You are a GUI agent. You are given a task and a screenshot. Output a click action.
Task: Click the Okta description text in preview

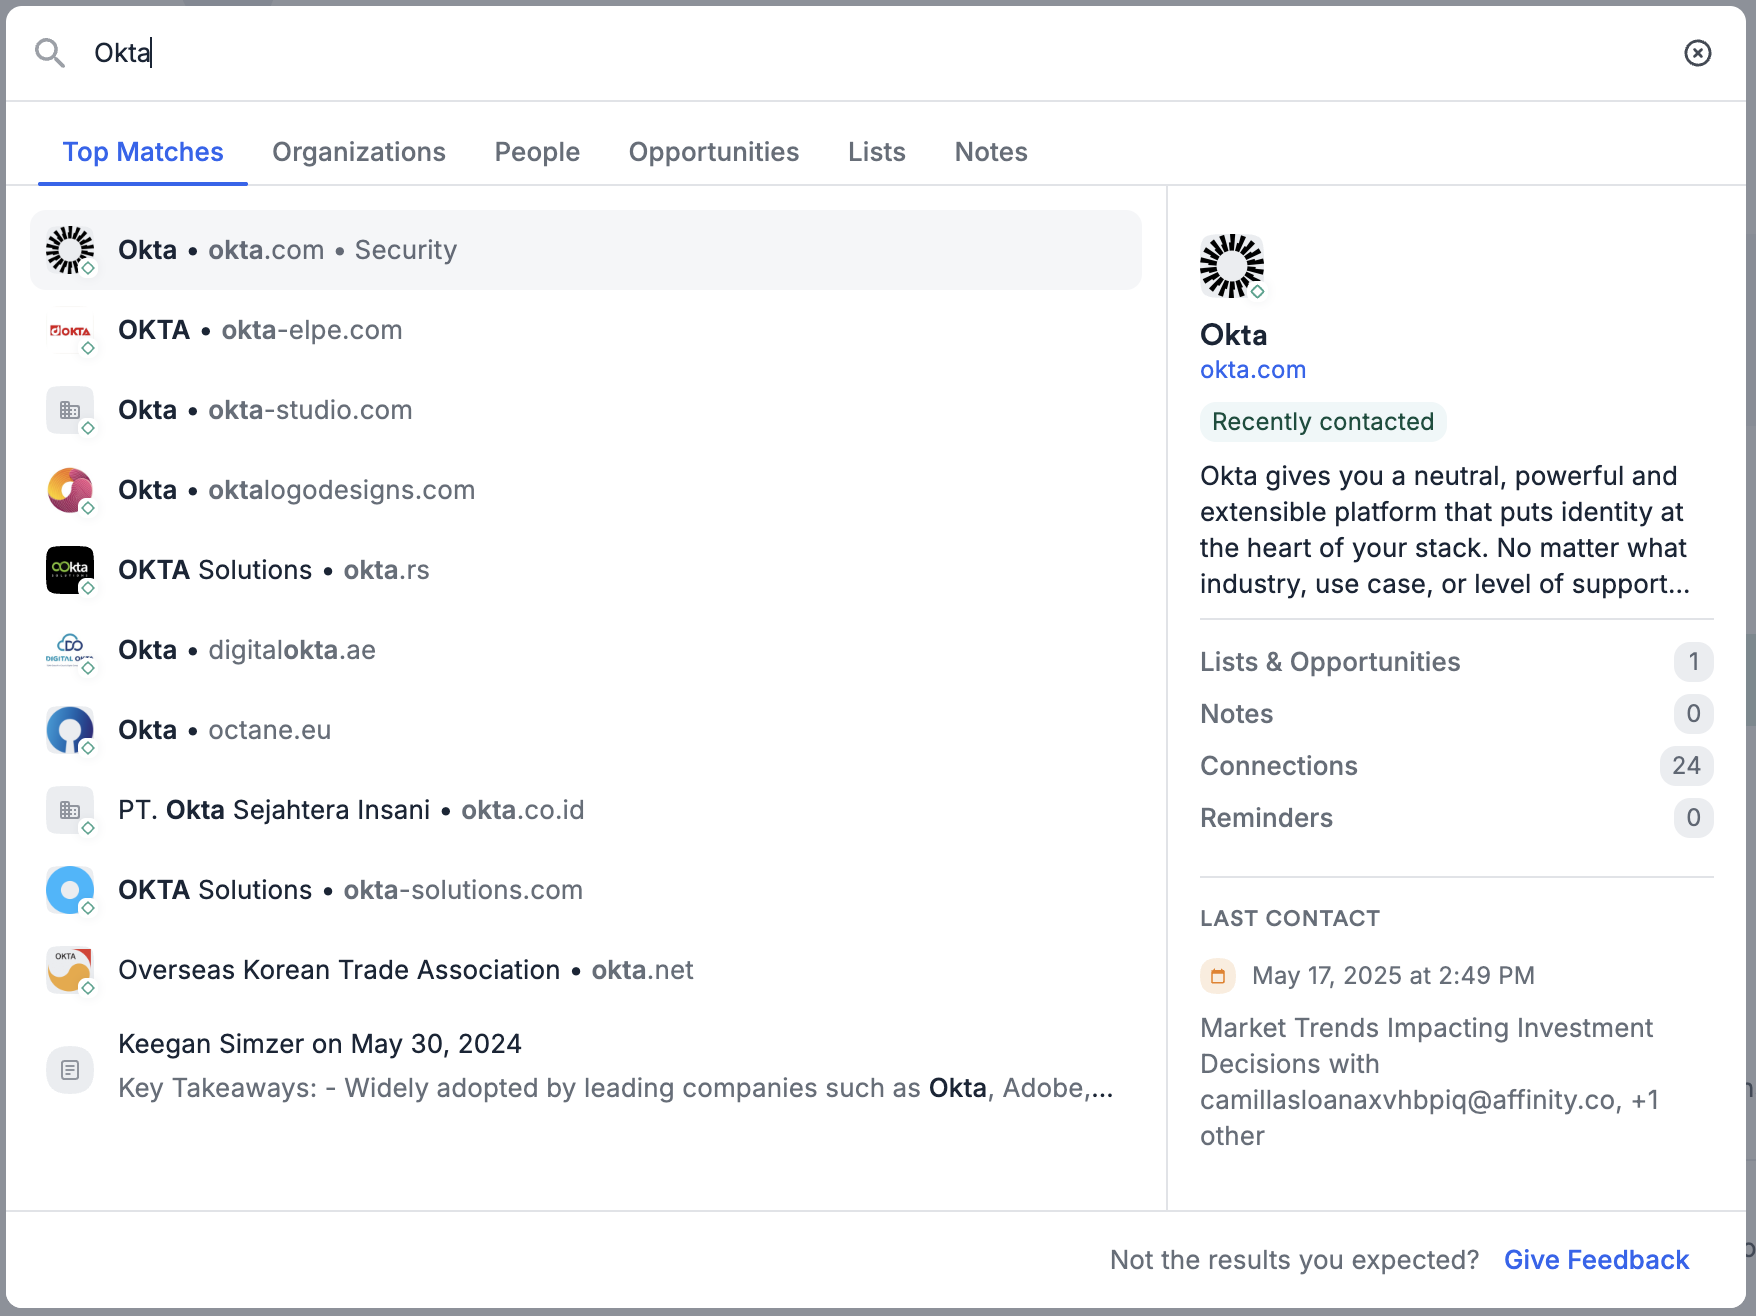coord(1445,530)
